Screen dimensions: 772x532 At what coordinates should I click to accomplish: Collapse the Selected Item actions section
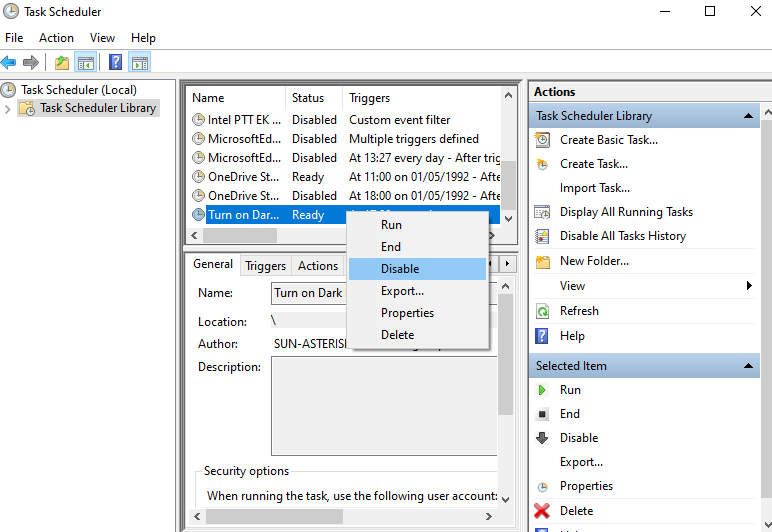click(x=748, y=366)
